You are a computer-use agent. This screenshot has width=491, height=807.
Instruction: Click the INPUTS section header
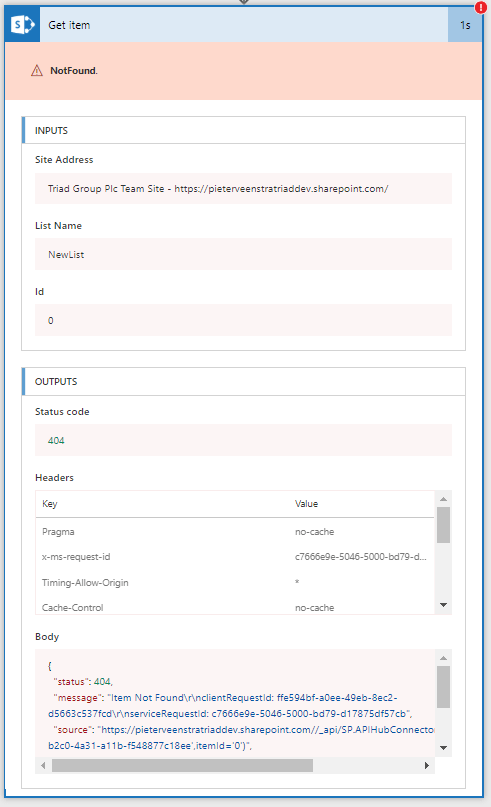[x=244, y=130]
